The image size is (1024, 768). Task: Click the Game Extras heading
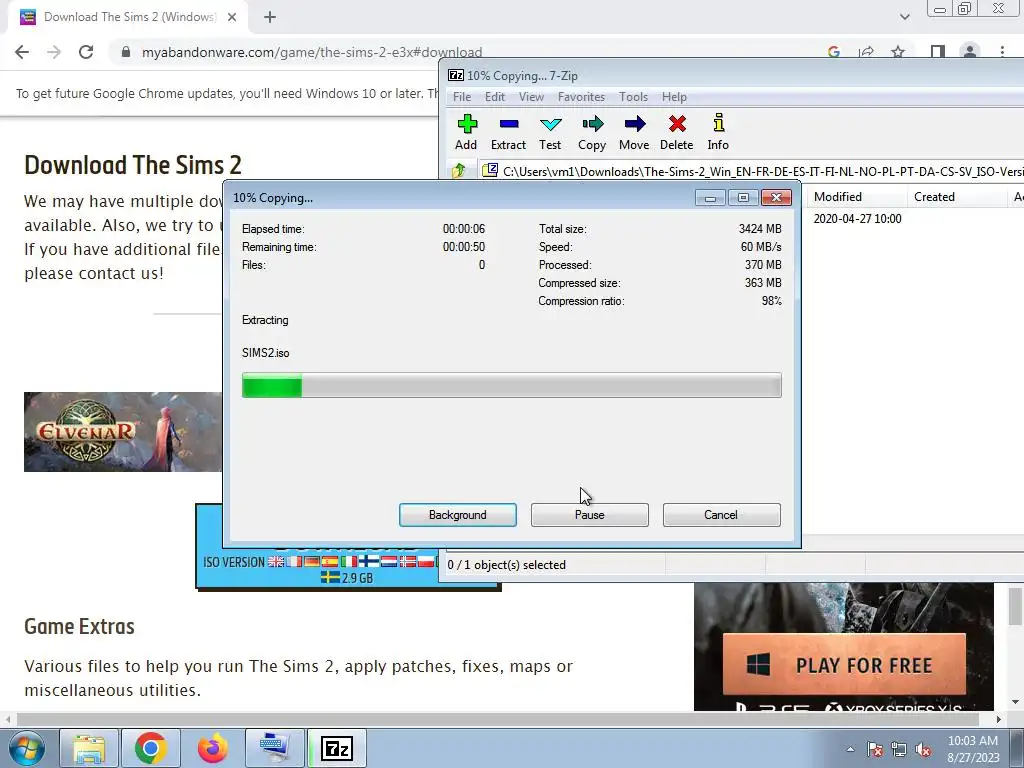pos(79,626)
